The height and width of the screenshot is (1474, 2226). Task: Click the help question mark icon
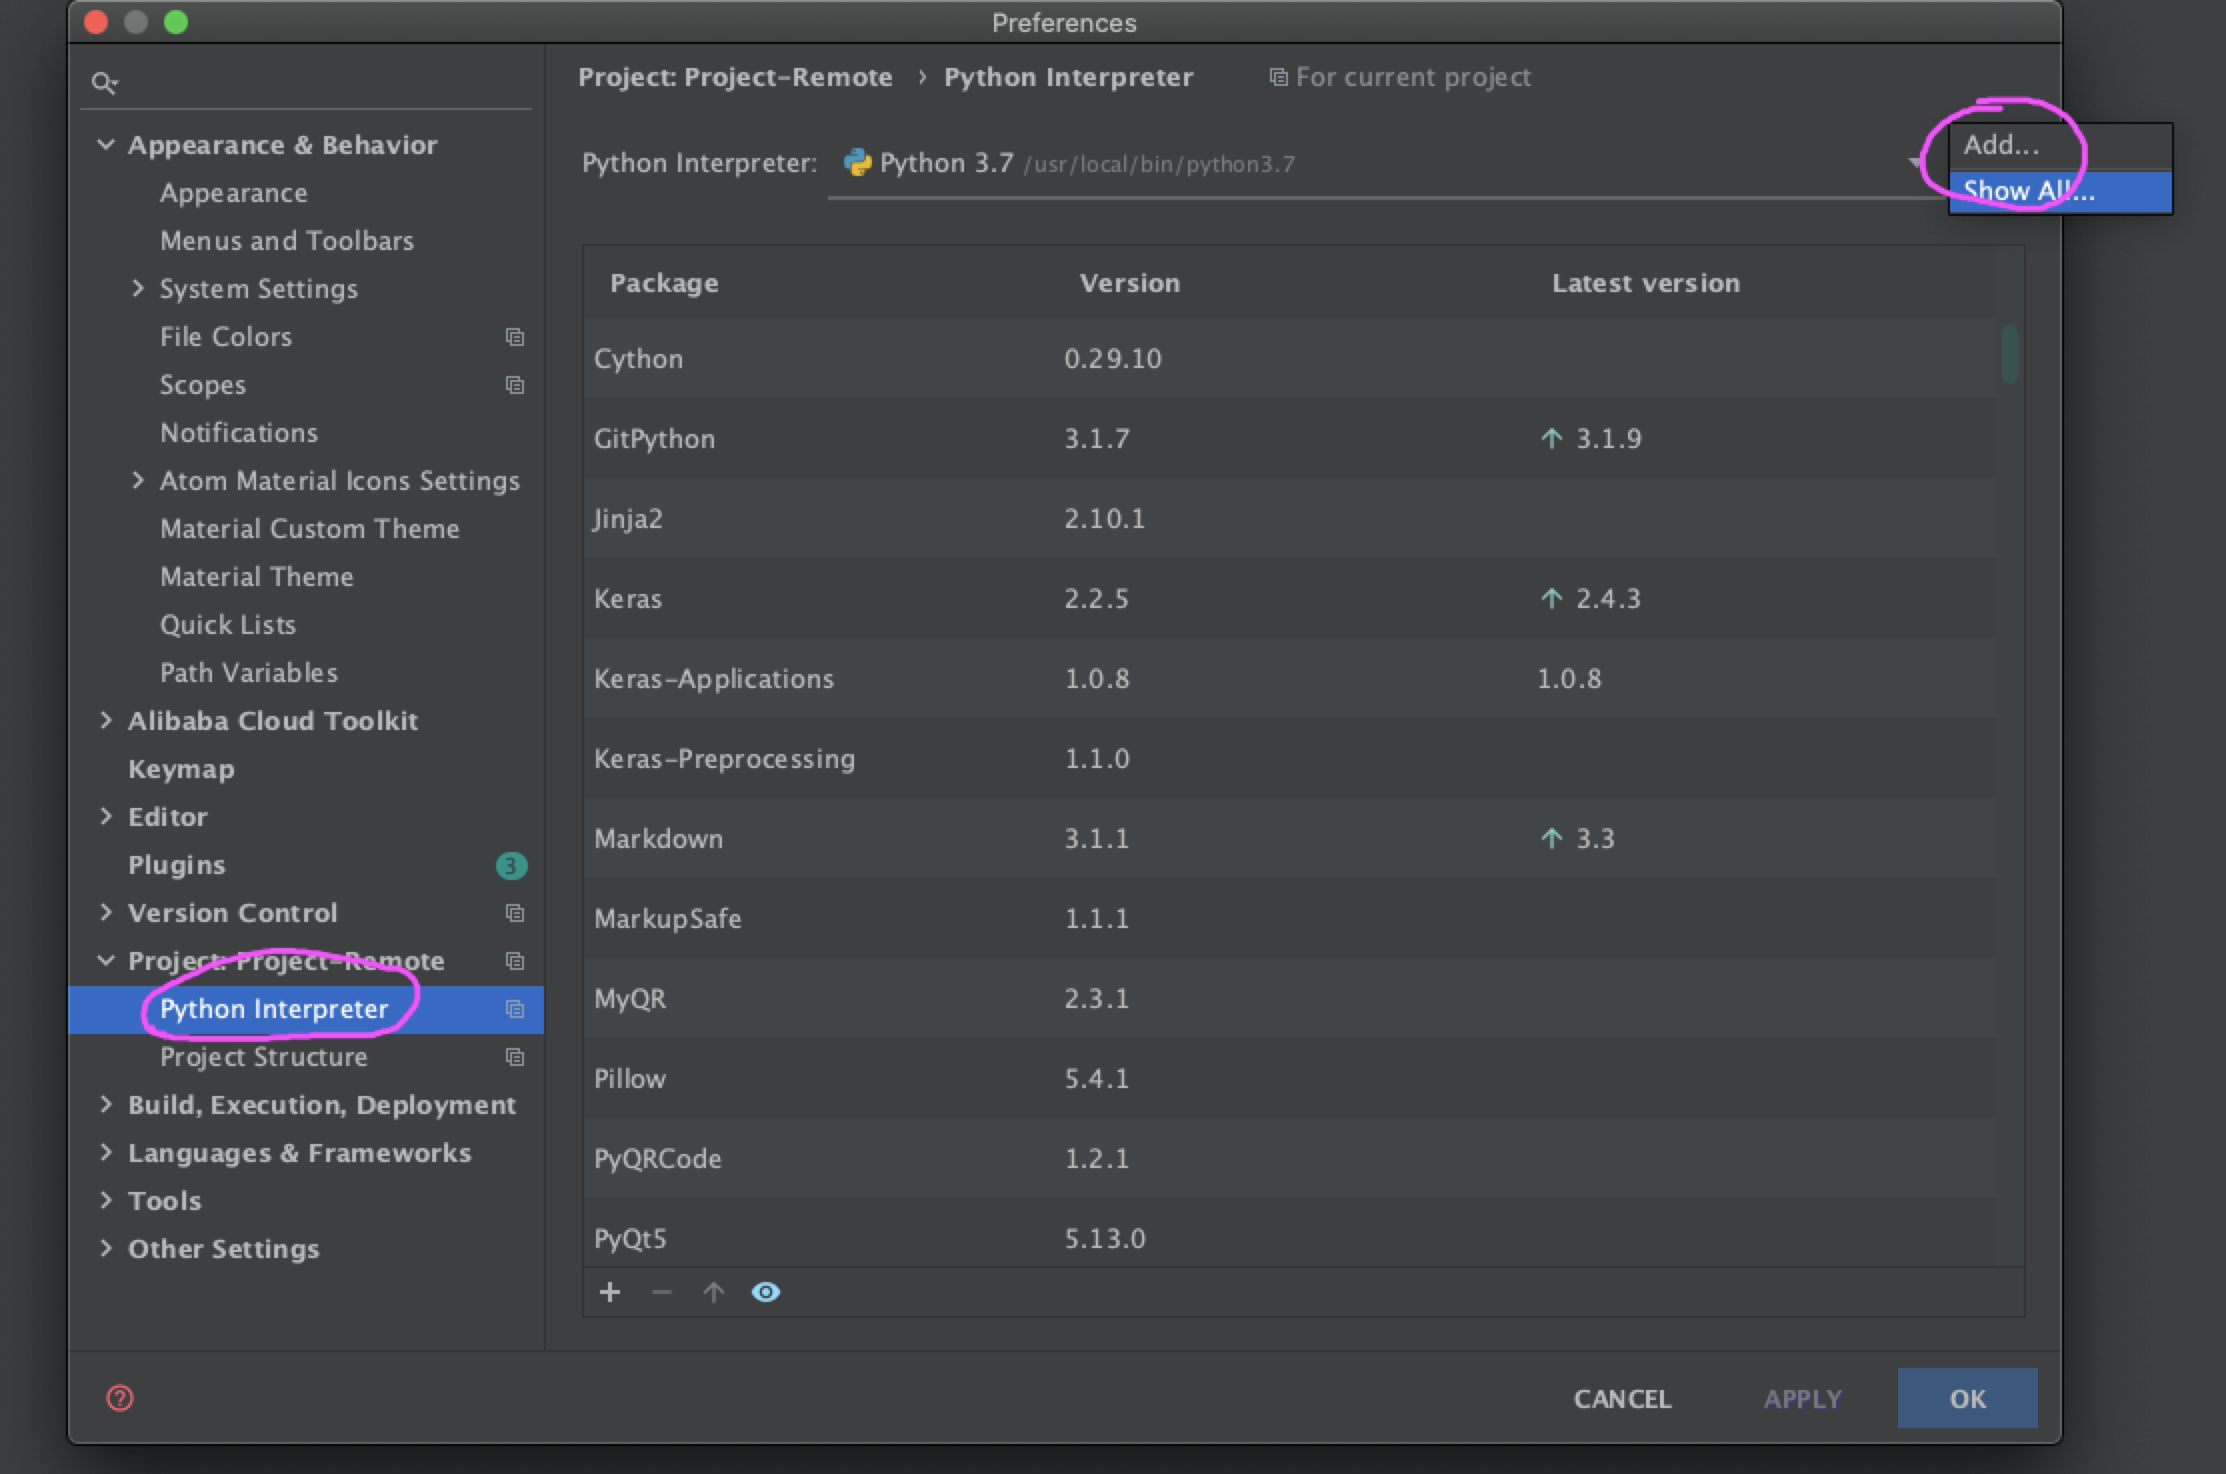(x=120, y=1398)
